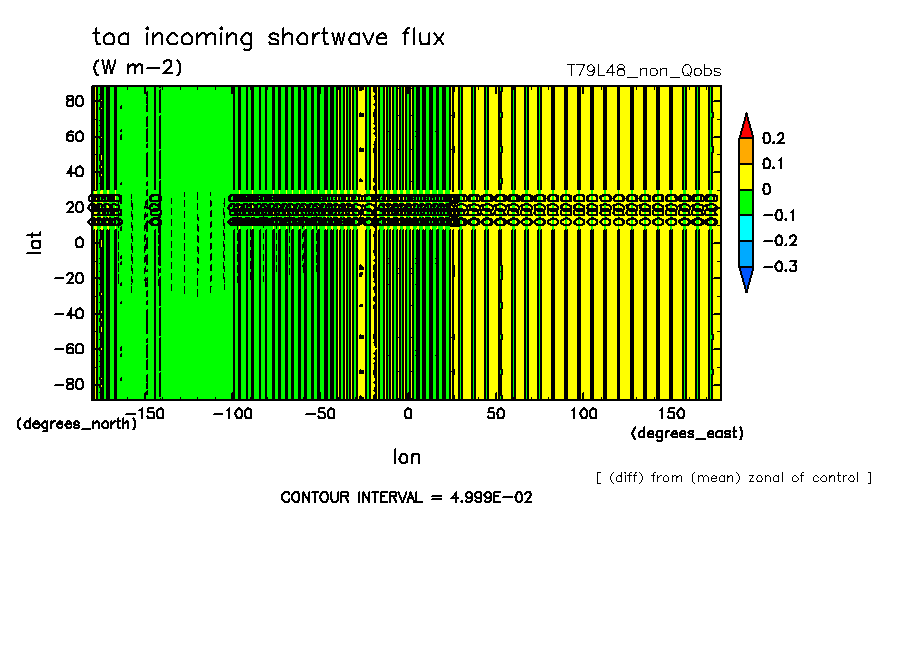
Task: Select the orange colorbar segment
Action: click(745, 150)
